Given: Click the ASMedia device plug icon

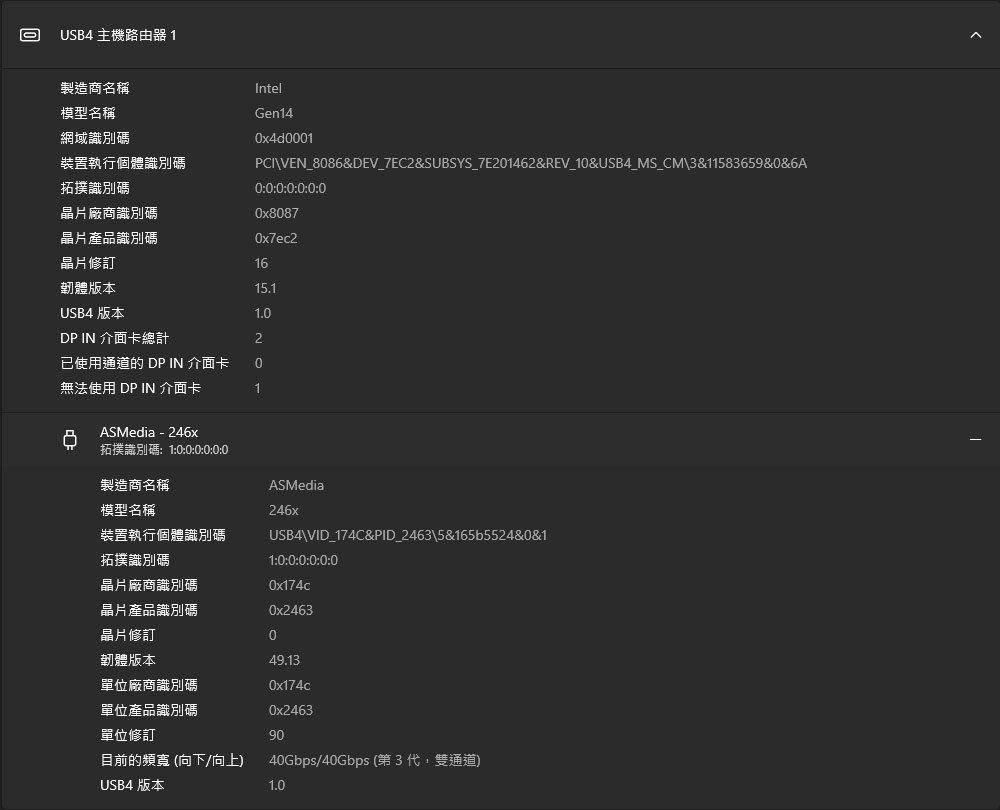Looking at the screenshot, I should [x=70, y=440].
